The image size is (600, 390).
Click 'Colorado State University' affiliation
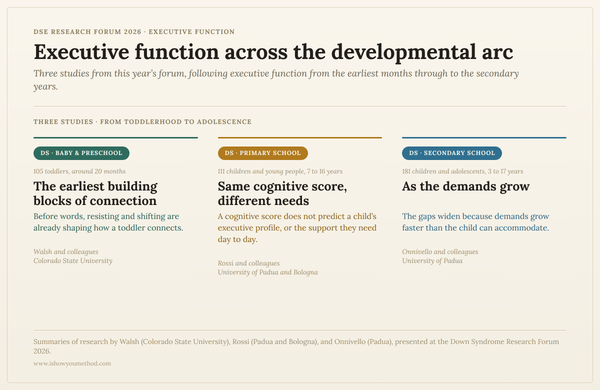[73, 261]
